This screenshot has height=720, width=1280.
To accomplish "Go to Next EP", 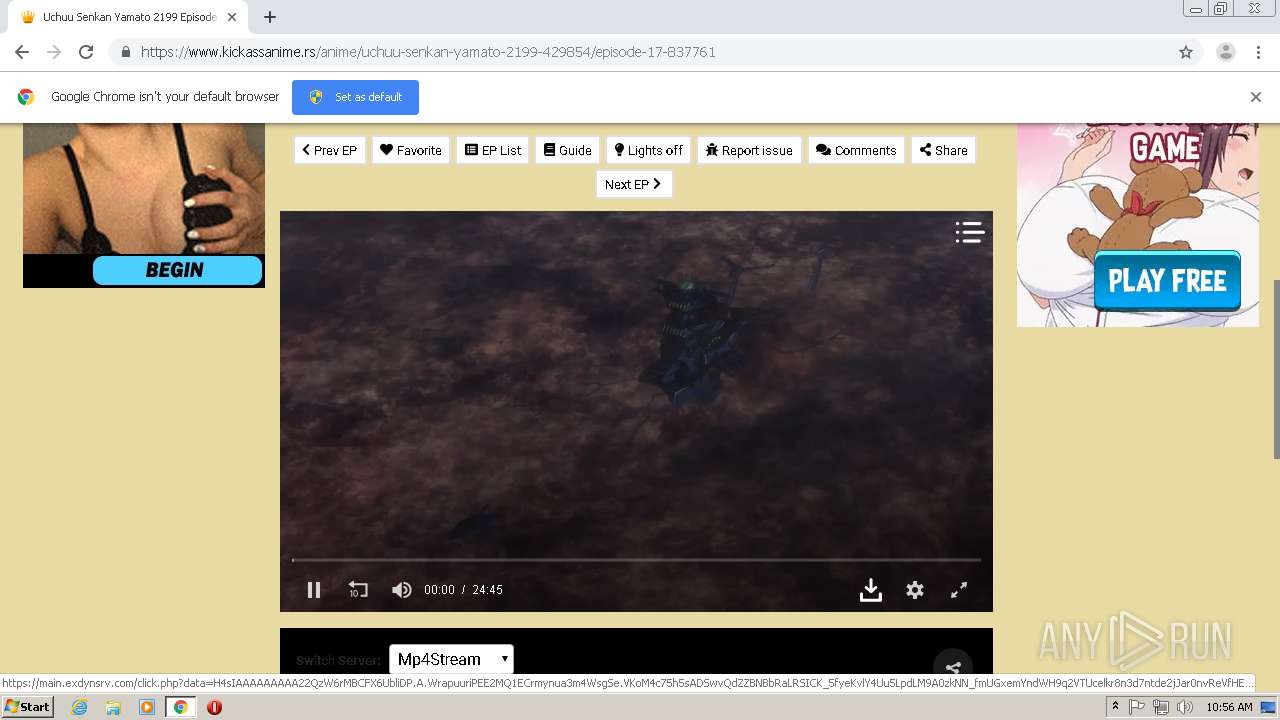I will click(634, 184).
